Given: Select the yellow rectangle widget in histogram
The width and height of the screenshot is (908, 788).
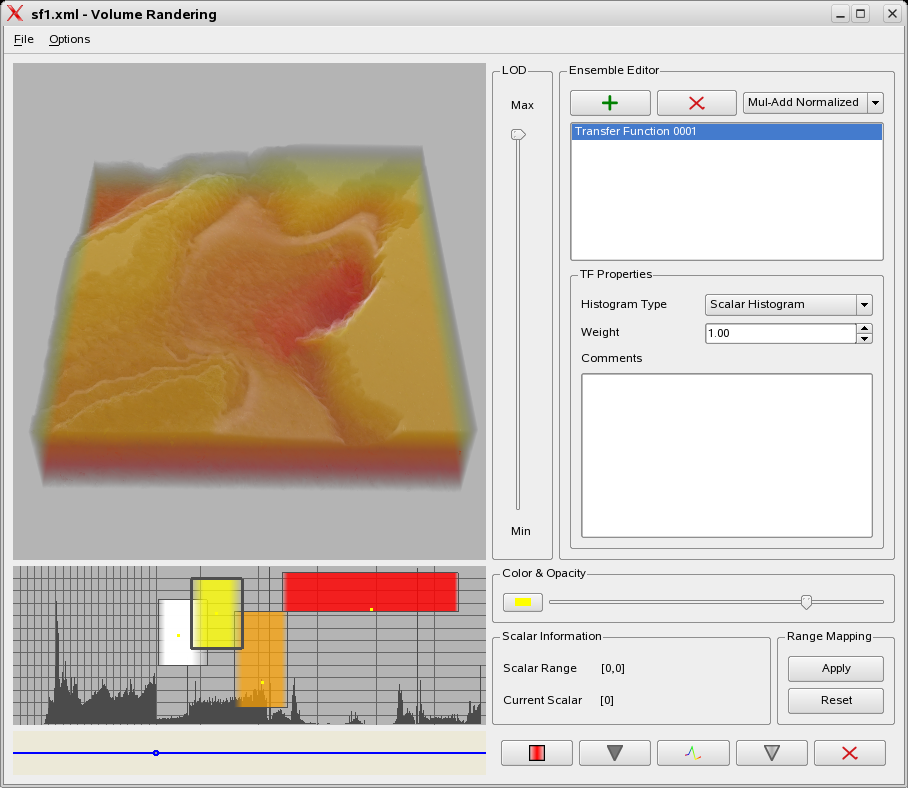Looking at the screenshot, I should point(217,613).
